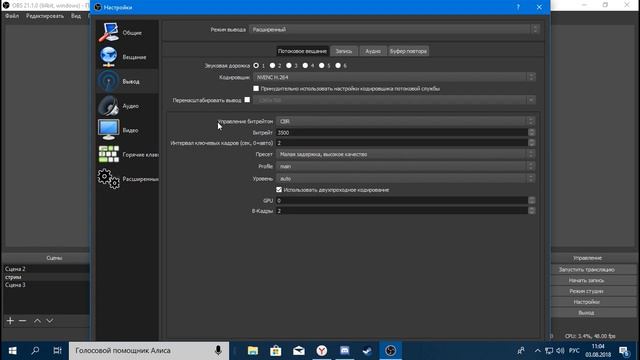Viewport: 640px width, 360px height.
Task: Click Запустить трансляцию in OBS window
Action: (x=587, y=269)
